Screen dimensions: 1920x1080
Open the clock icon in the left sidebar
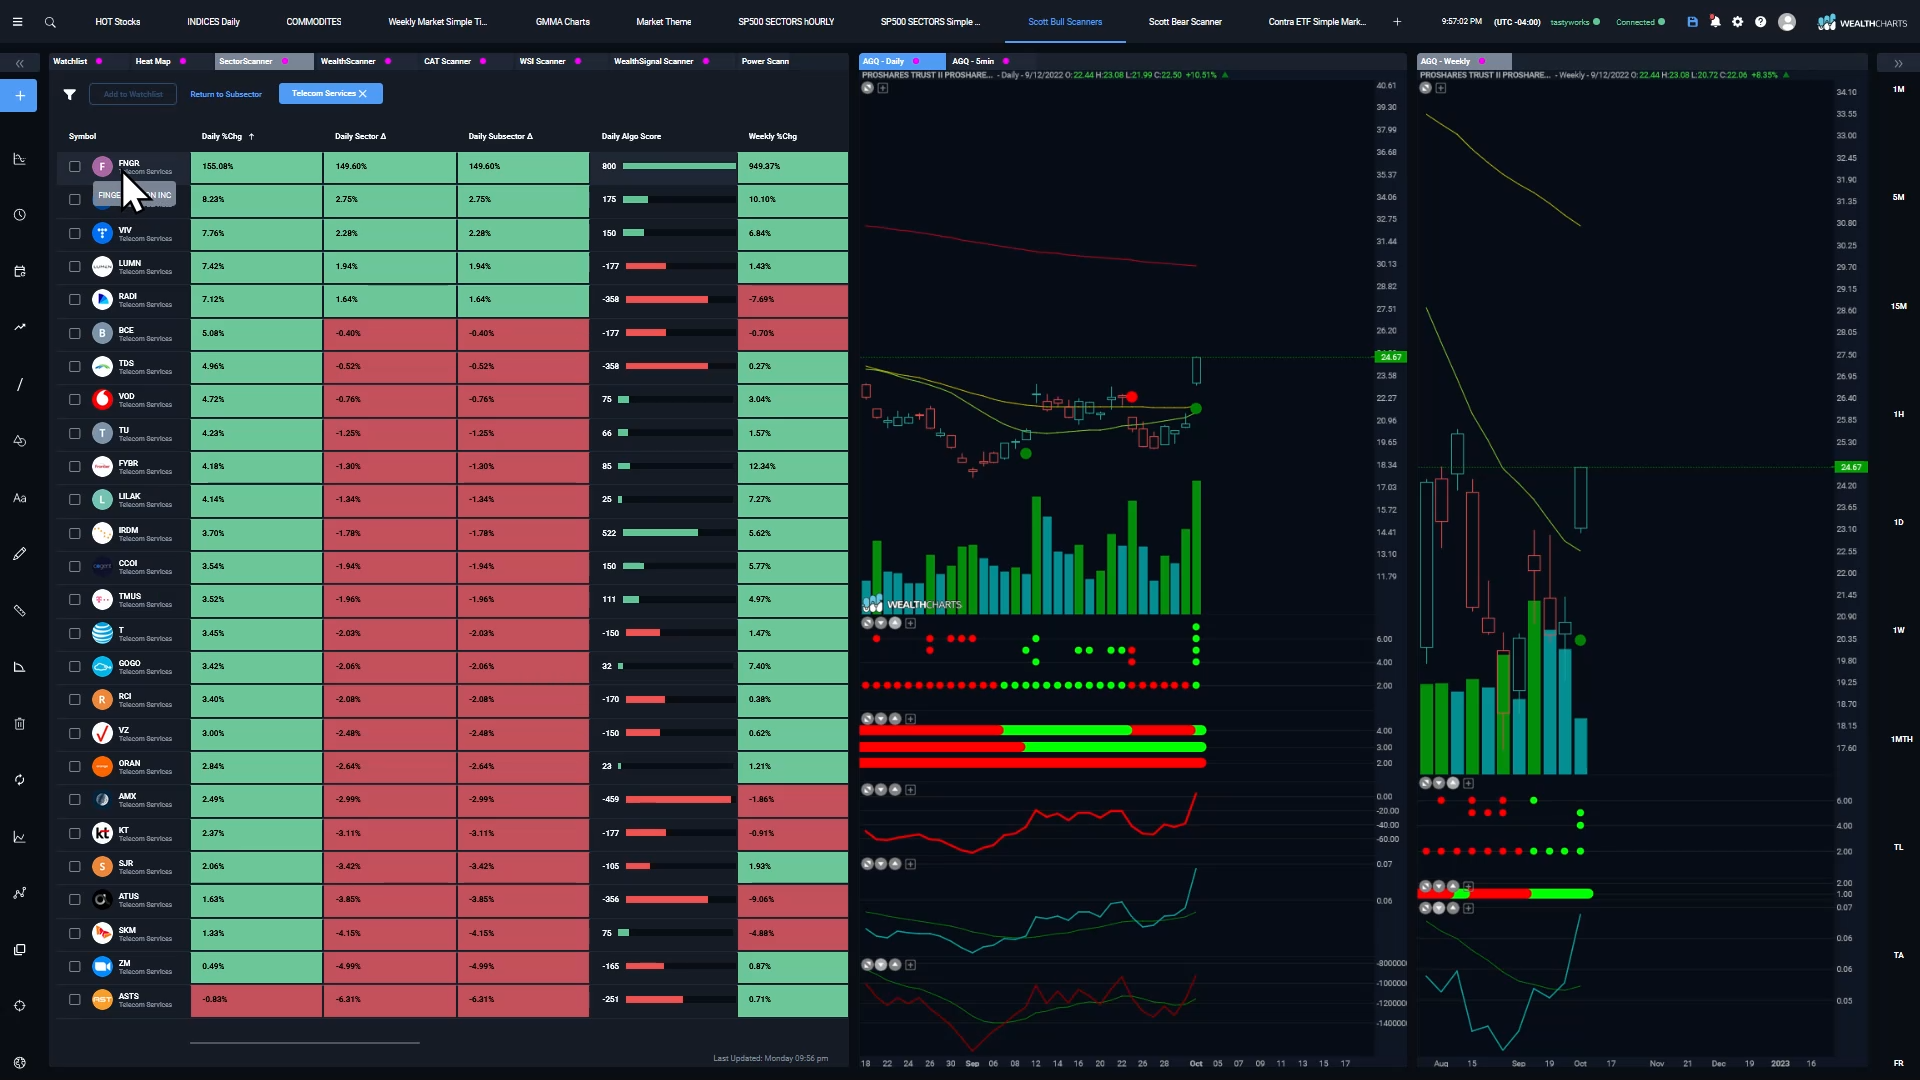(x=19, y=215)
